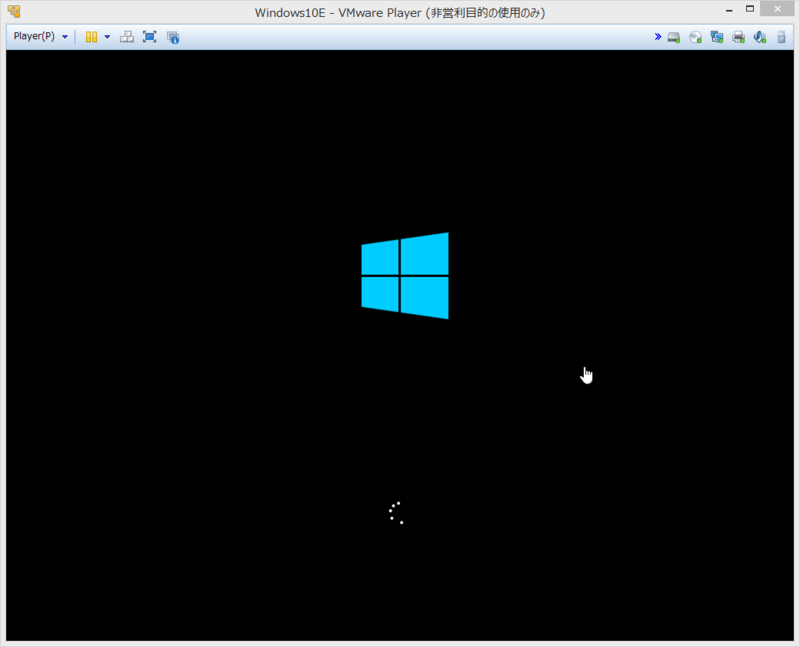Viewport: 800px width, 647px height.
Task: Enter full screen mode
Action: pos(149,37)
